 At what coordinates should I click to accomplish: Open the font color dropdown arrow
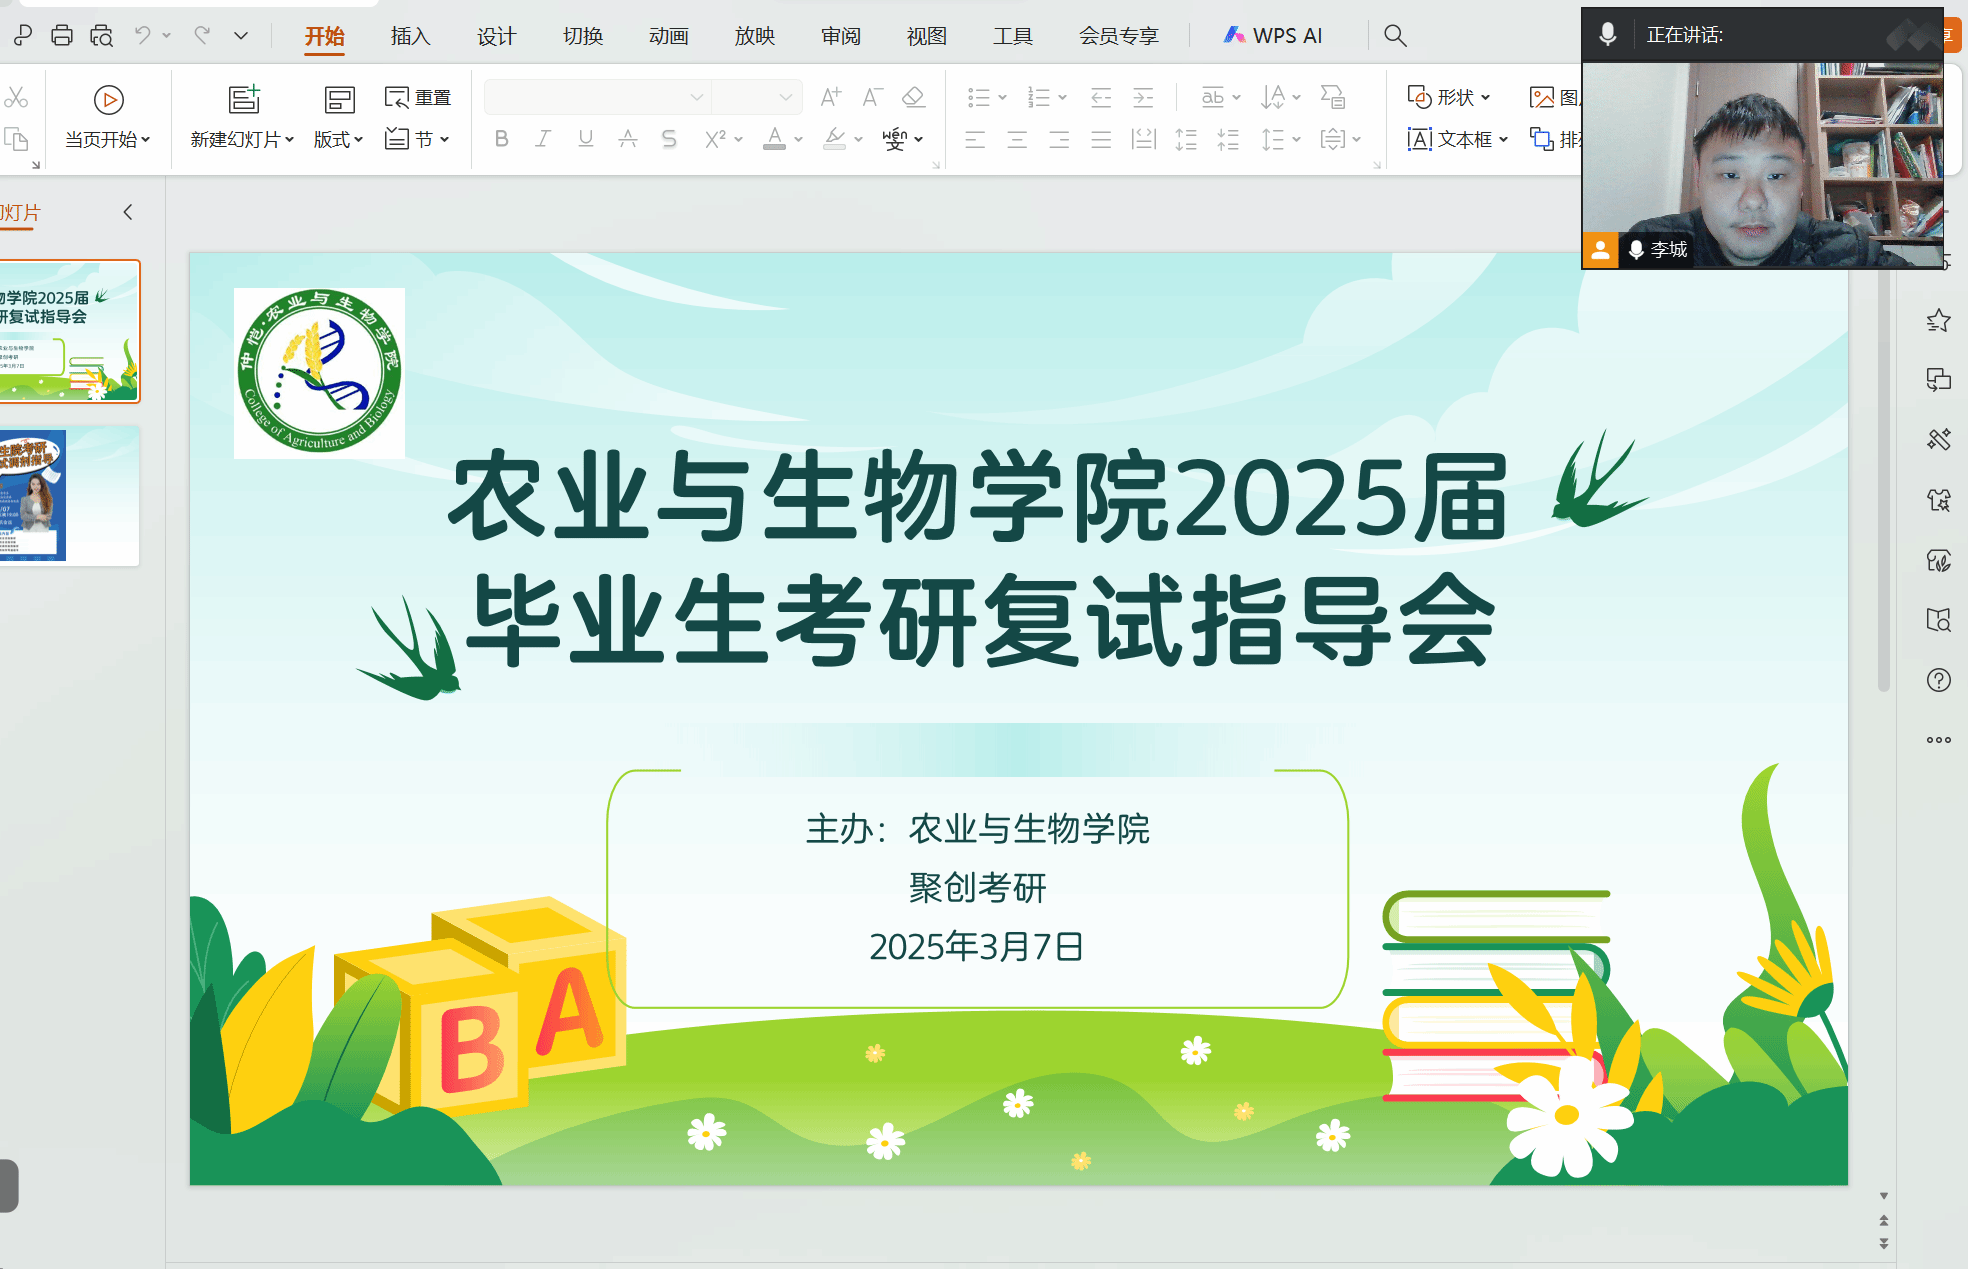coord(798,140)
